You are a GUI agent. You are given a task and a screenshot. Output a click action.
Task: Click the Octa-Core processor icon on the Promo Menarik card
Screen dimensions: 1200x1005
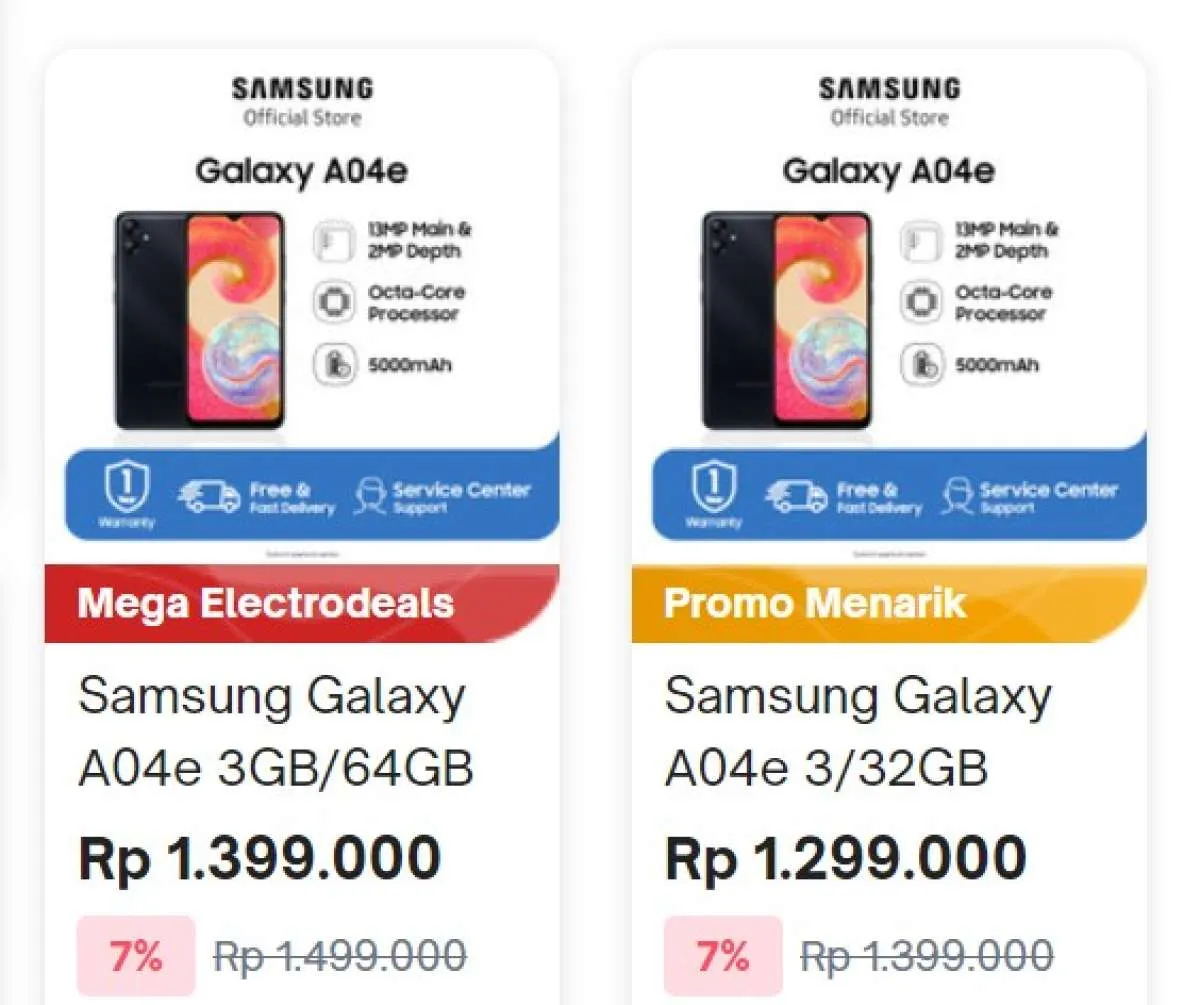tap(919, 302)
